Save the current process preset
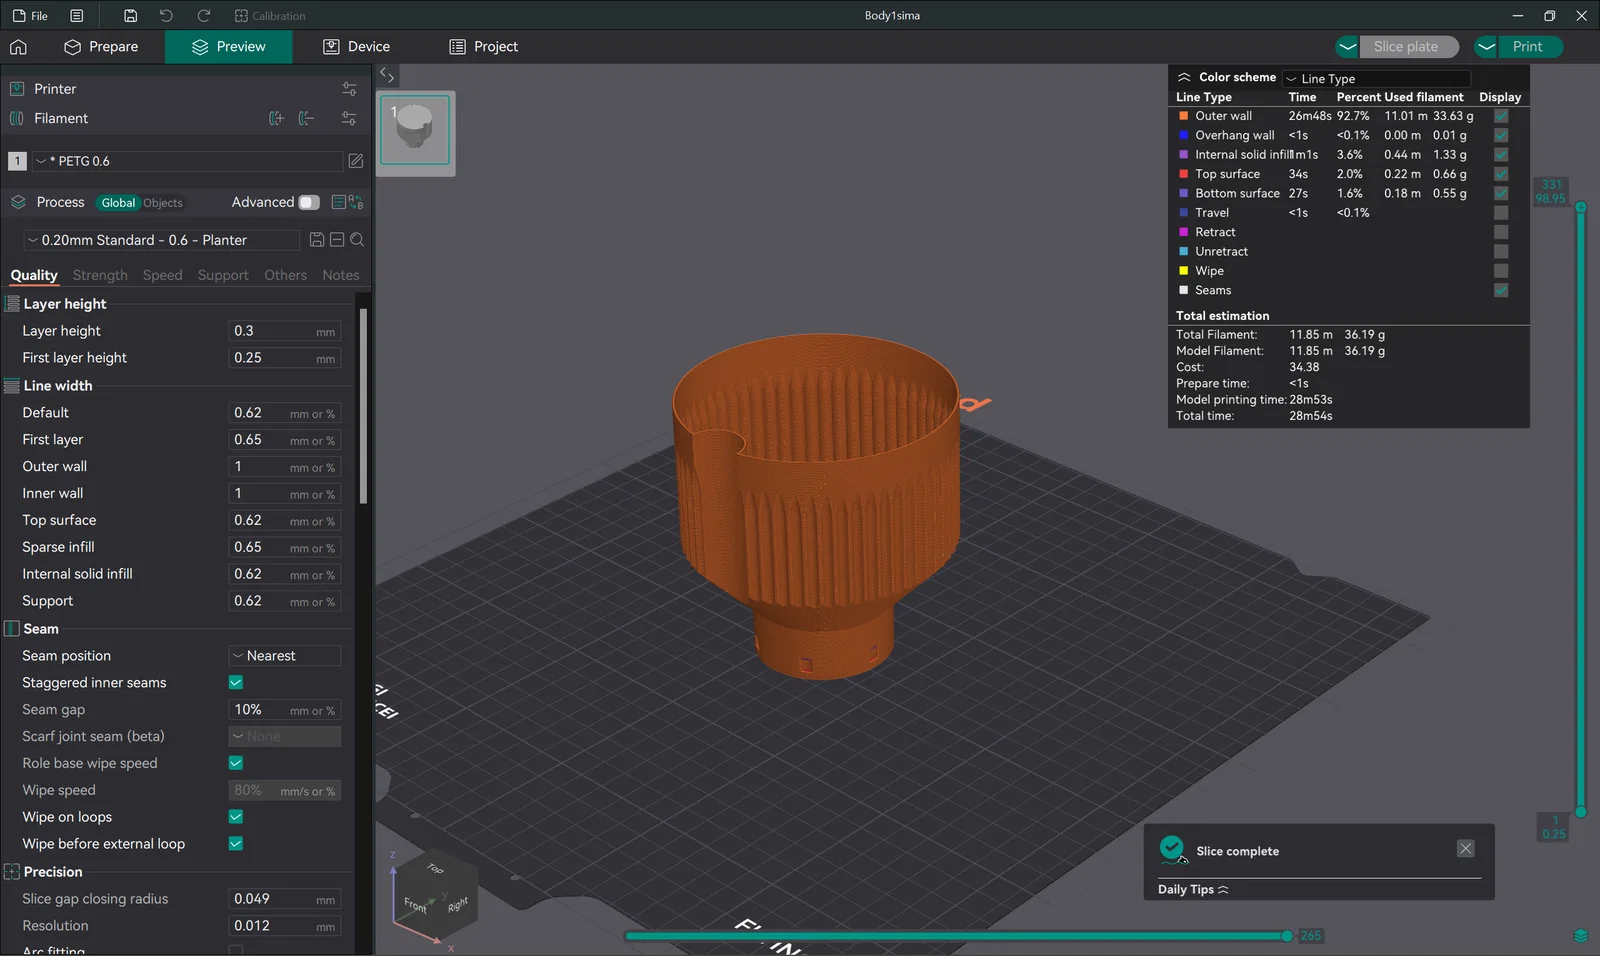Image resolution: width=1600 pixels, height=956 pixels. pyautogui.click(x=316, y=240)
